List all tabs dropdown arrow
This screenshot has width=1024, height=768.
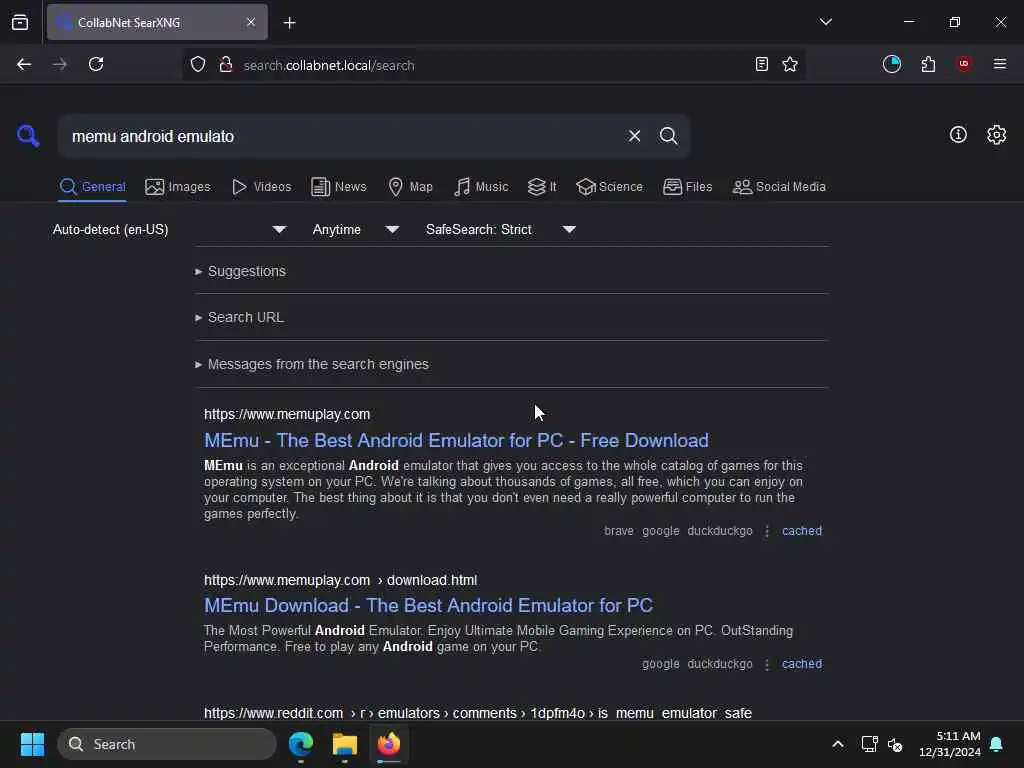(826, 22)
